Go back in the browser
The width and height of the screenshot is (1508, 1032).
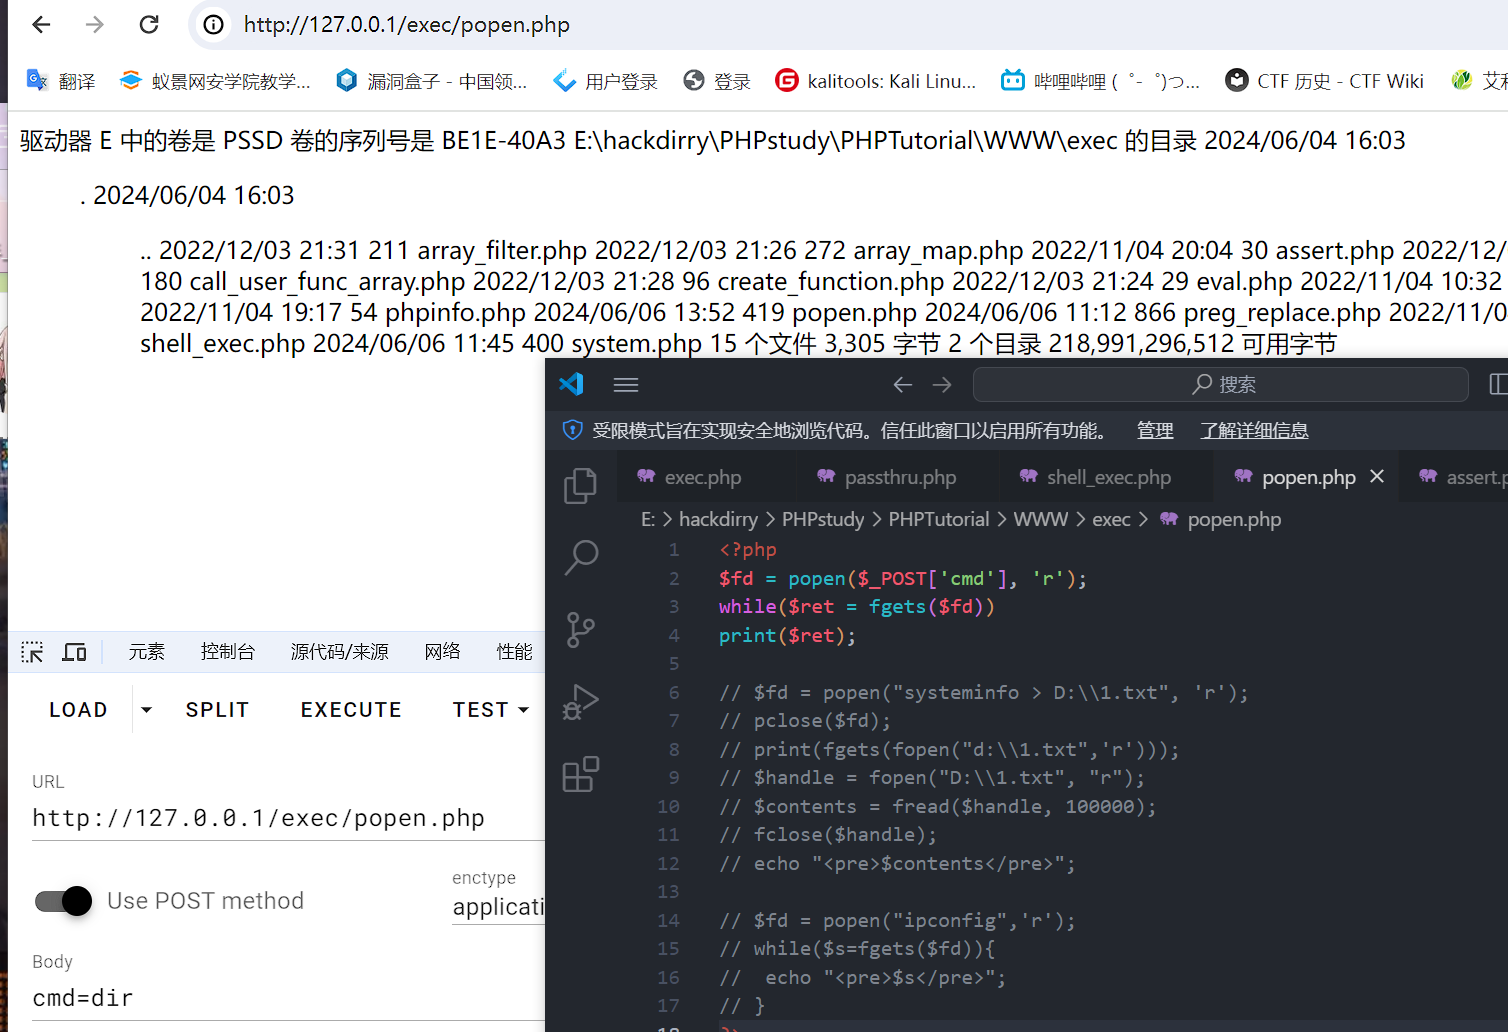(x=41, y=24)
